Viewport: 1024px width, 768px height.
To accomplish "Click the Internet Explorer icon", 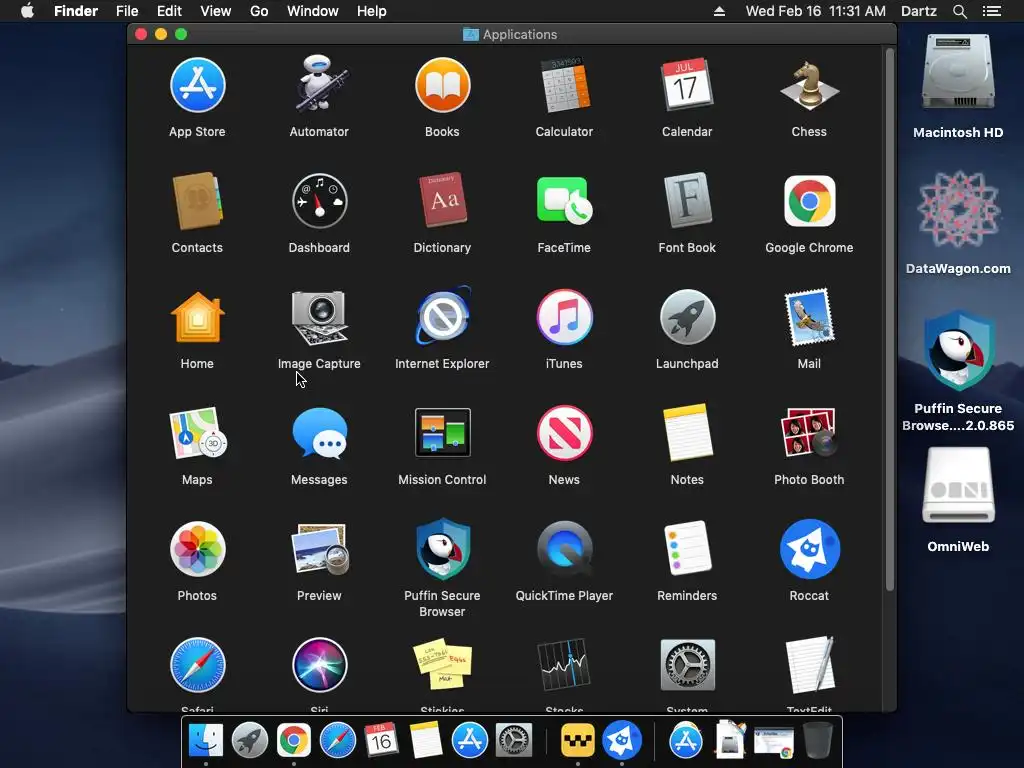I will point(442,316).
